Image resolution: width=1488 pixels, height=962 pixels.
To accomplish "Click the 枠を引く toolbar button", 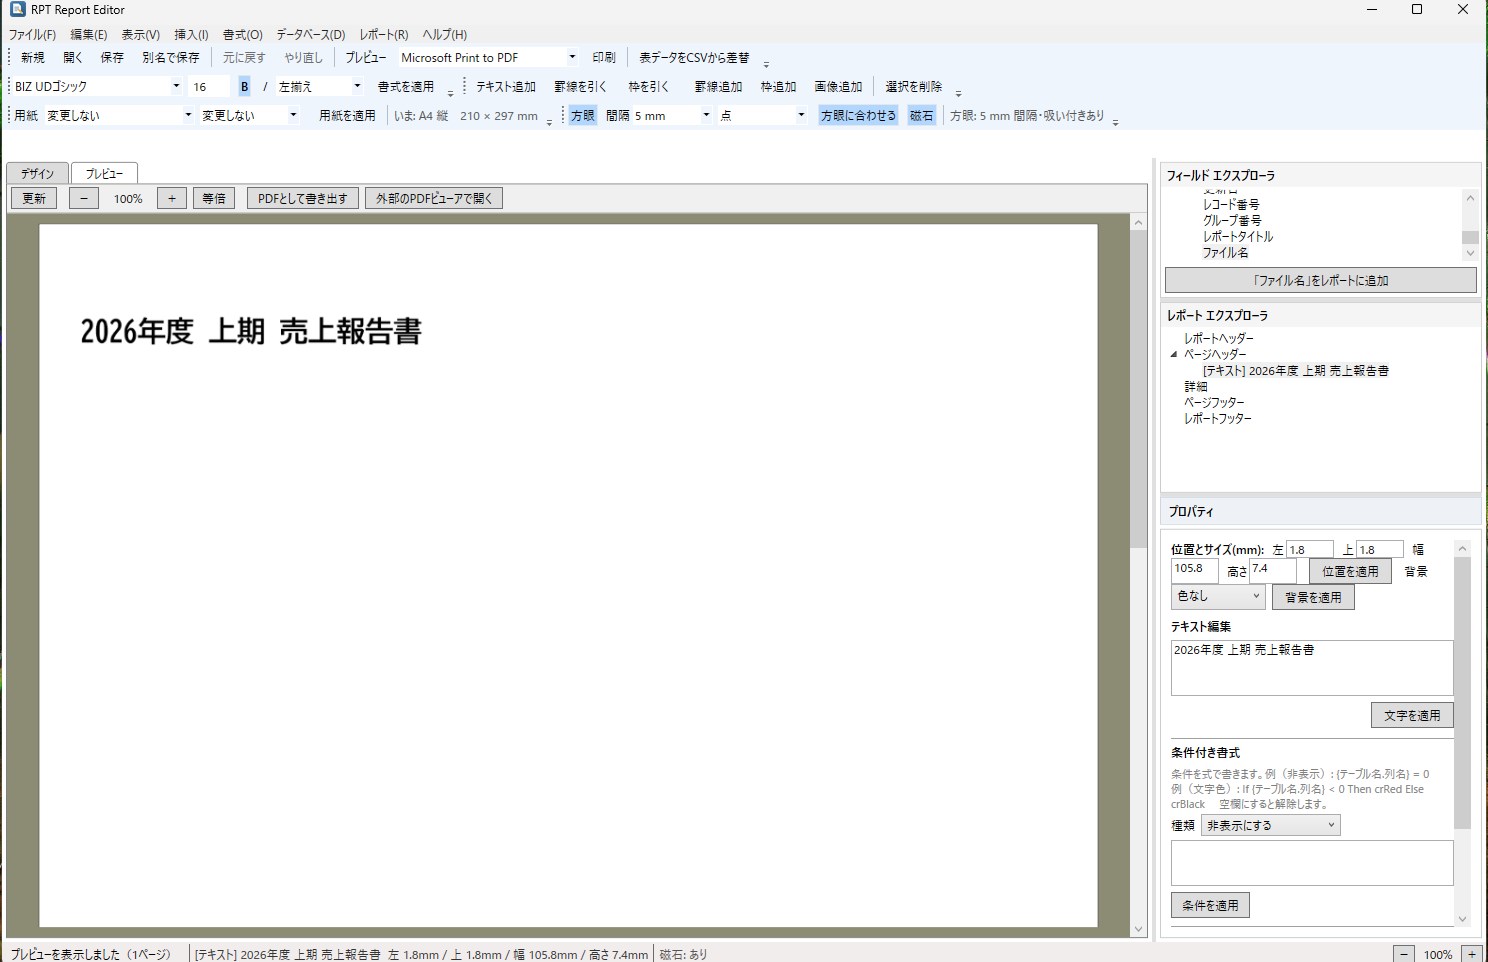I will coord(648,87).
